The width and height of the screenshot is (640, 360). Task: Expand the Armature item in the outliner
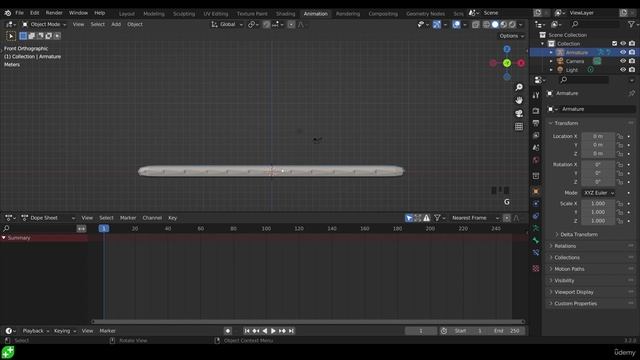pyautogui.click(x=551, y=52)
